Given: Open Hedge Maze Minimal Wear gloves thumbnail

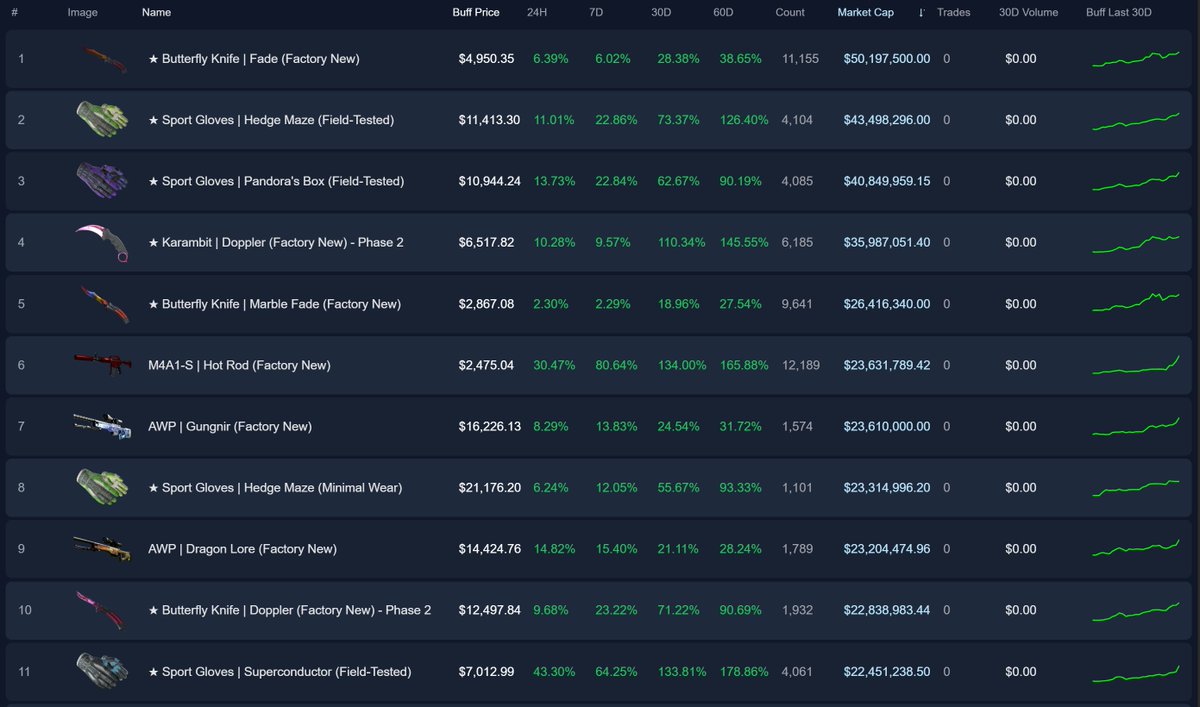Looking at the screenshot, I should tap(101, 487).
